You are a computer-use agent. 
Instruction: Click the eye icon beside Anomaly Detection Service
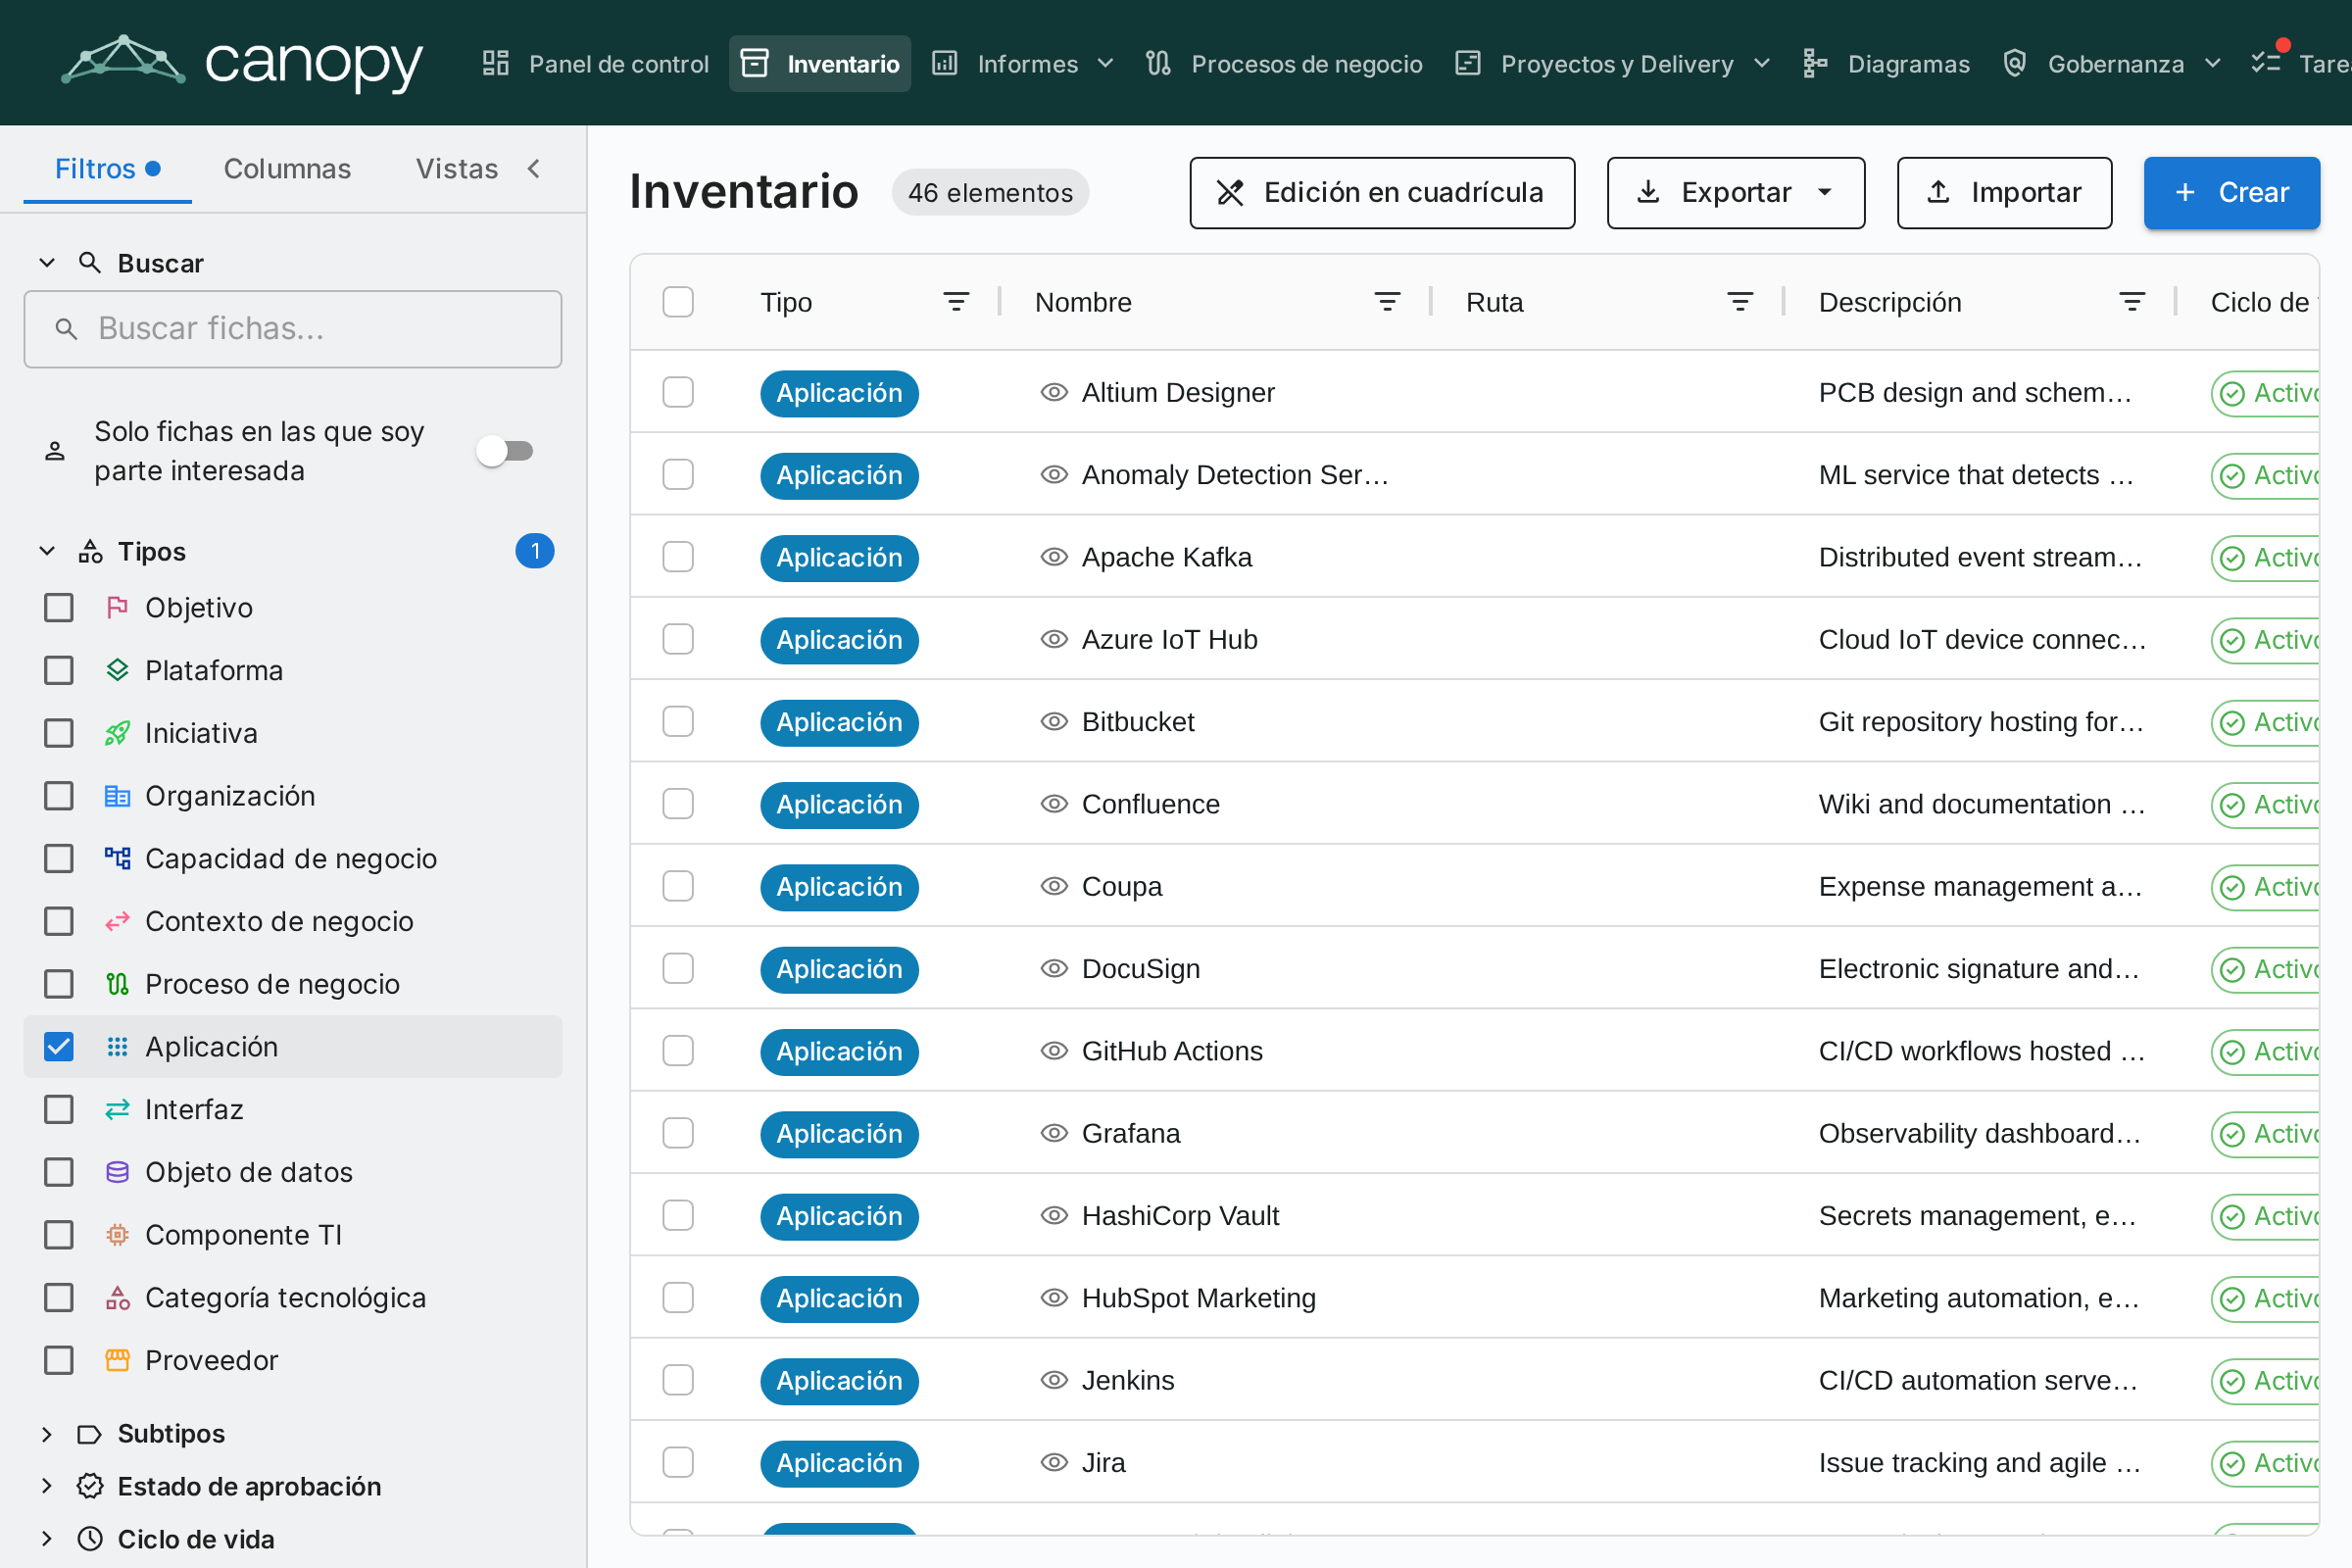pyautogui.click(x=1054, y=474)
